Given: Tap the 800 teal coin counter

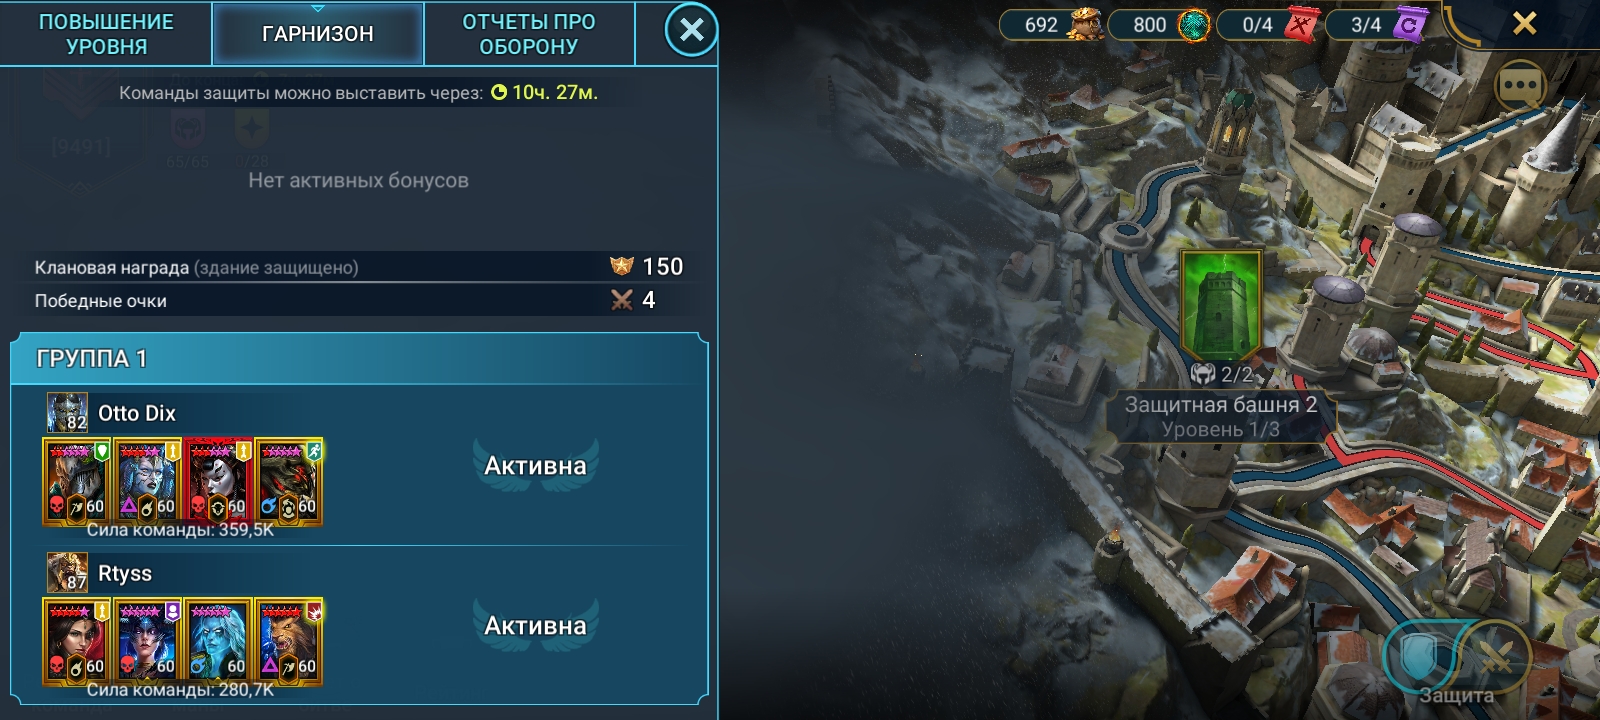Looking at the screenshot, I should click(1160, 24).
